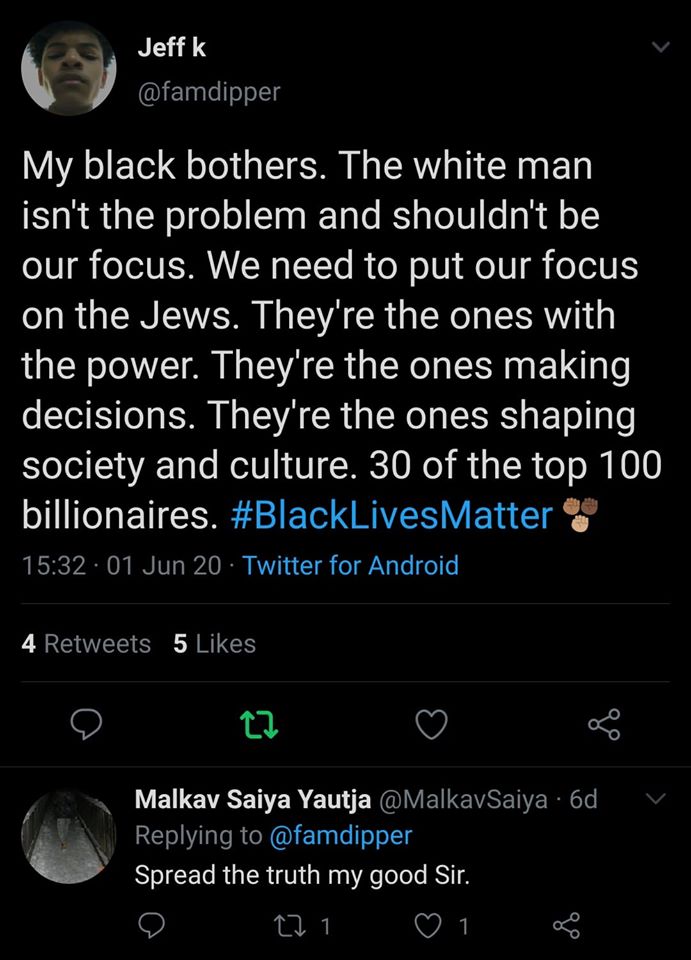Image resolution: width=691 pixels, height=960 pixels.
Task: Click the Malkav Saiya Yautja display name
Action: [x=253, y=799]
